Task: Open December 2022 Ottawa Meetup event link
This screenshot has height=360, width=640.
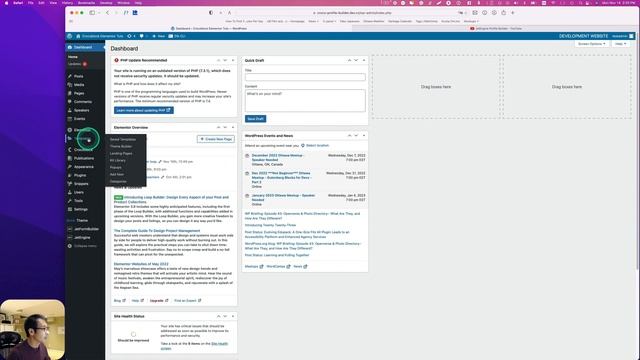Action: (278, 158)
